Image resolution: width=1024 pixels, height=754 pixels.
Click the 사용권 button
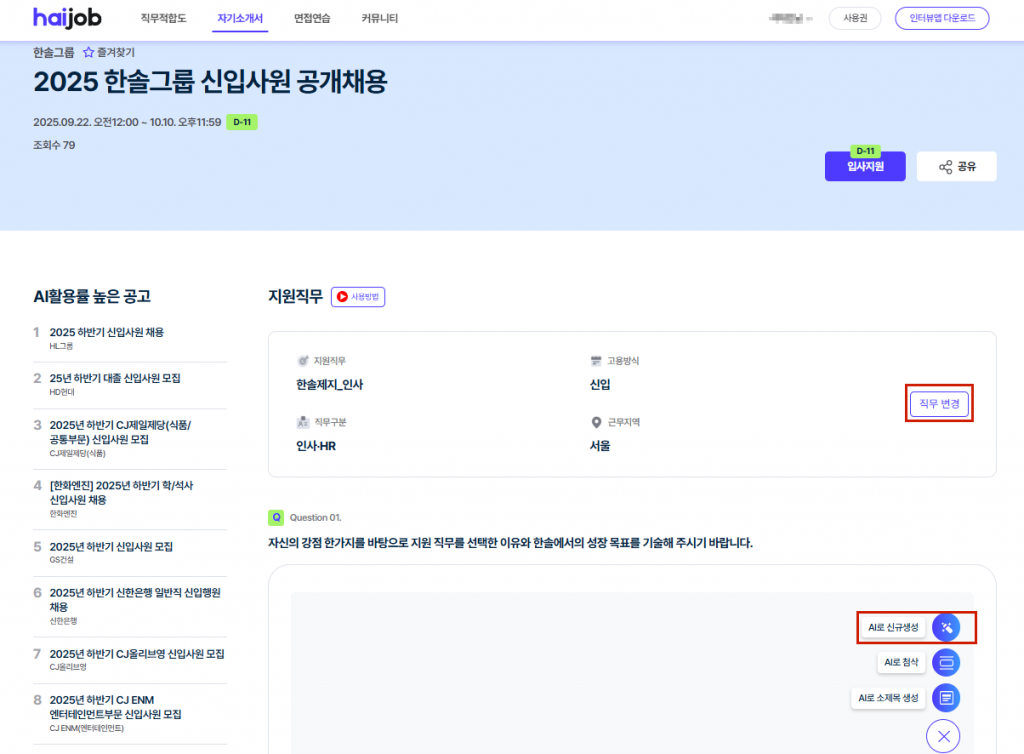point(854,19)
